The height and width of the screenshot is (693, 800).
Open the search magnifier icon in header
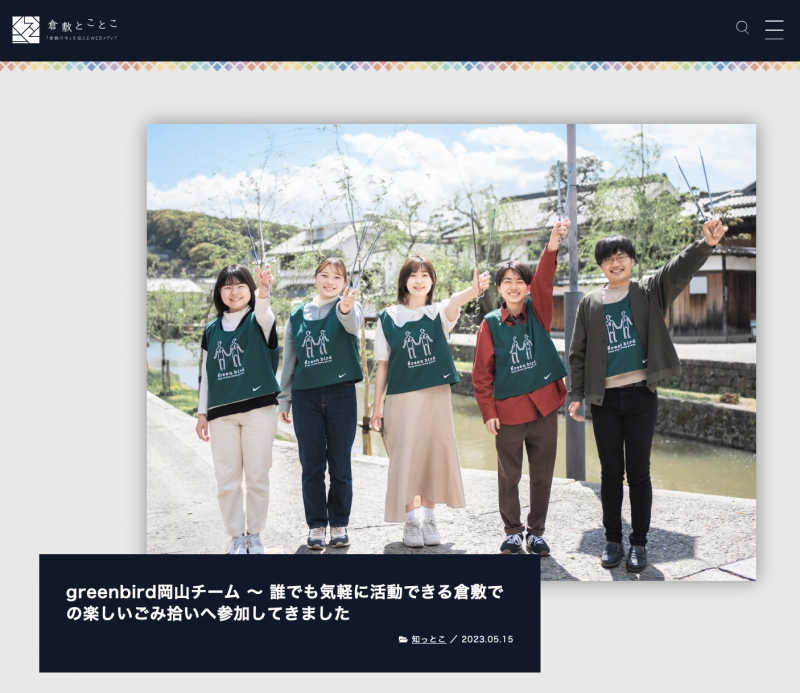point(742,28)
